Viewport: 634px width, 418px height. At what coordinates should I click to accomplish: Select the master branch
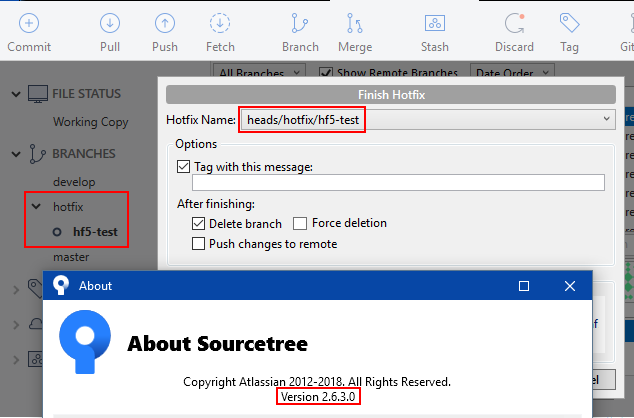click(x=71, y=257)
